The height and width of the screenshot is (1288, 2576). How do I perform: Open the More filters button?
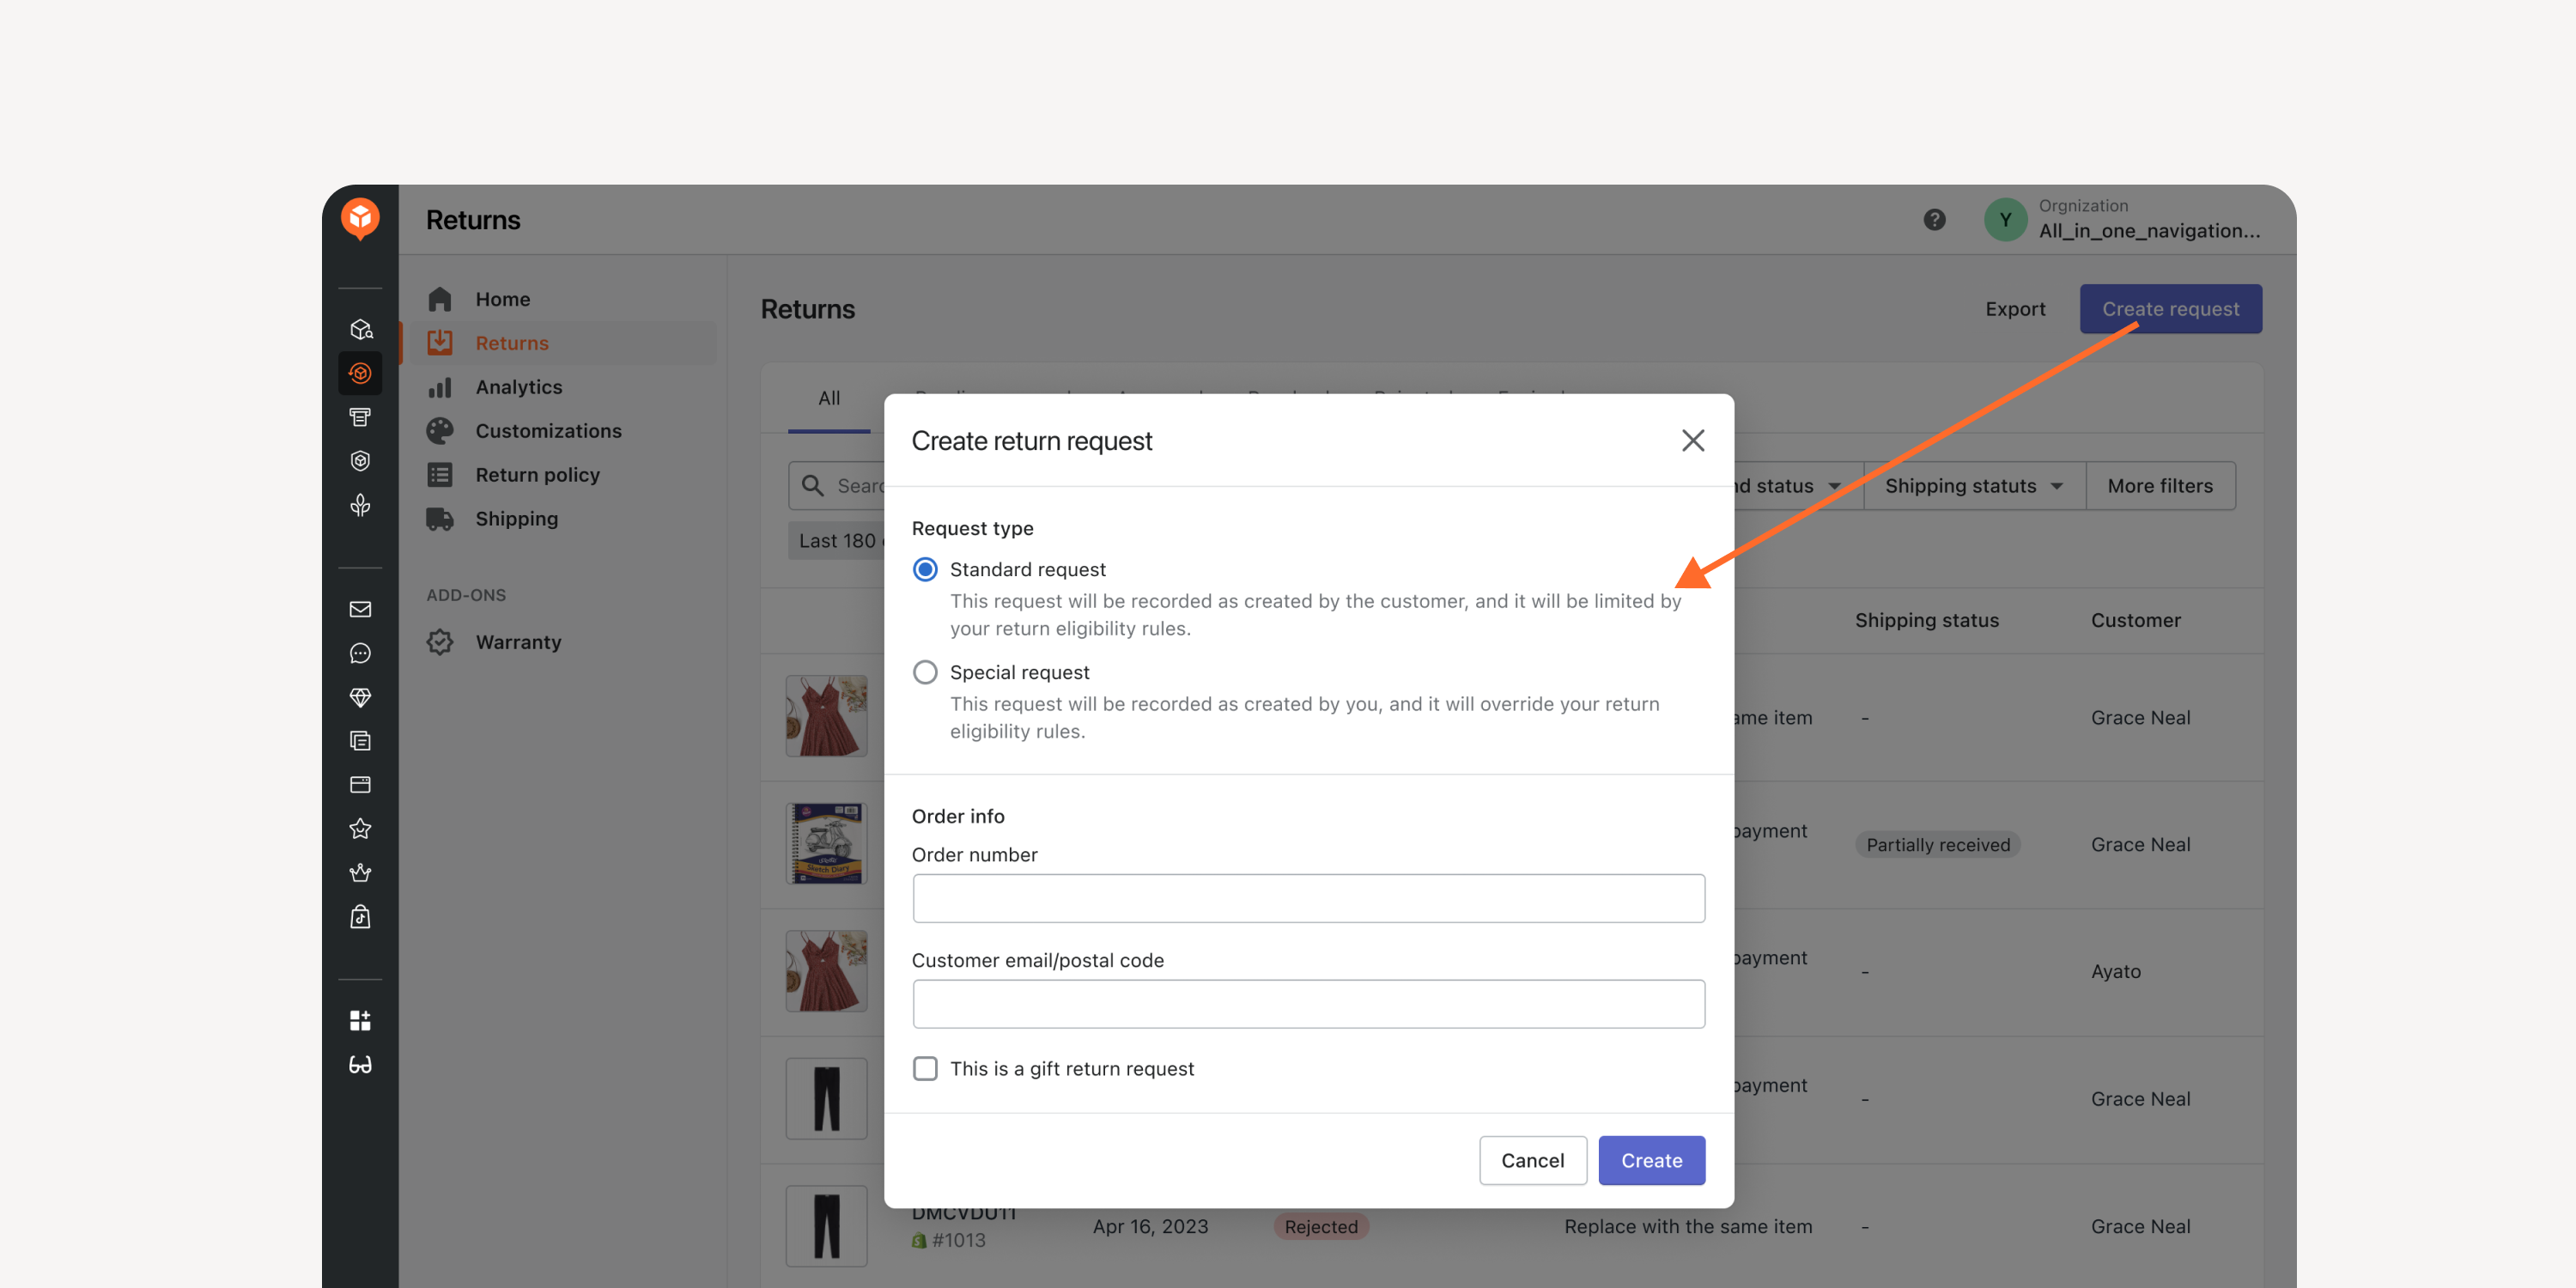2160,486
